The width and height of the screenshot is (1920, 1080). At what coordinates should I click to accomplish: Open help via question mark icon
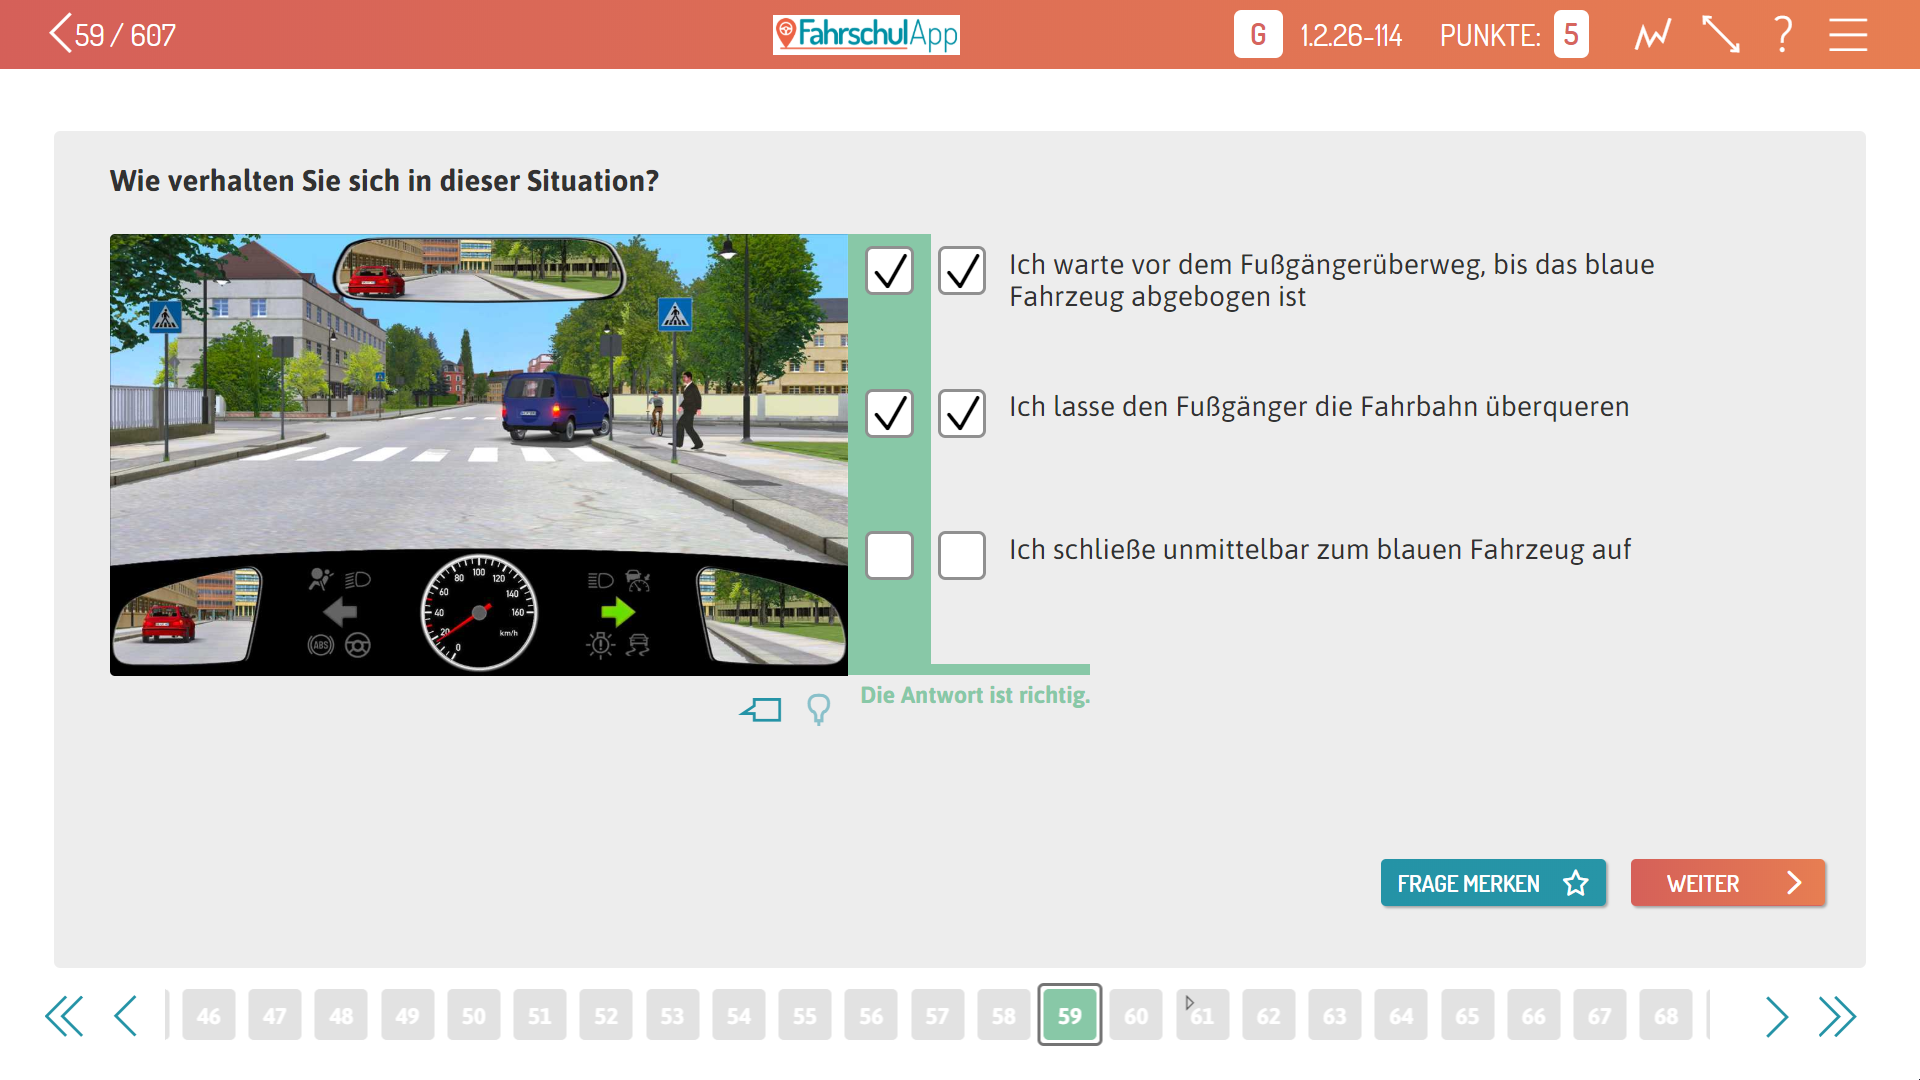[1783, 35]
